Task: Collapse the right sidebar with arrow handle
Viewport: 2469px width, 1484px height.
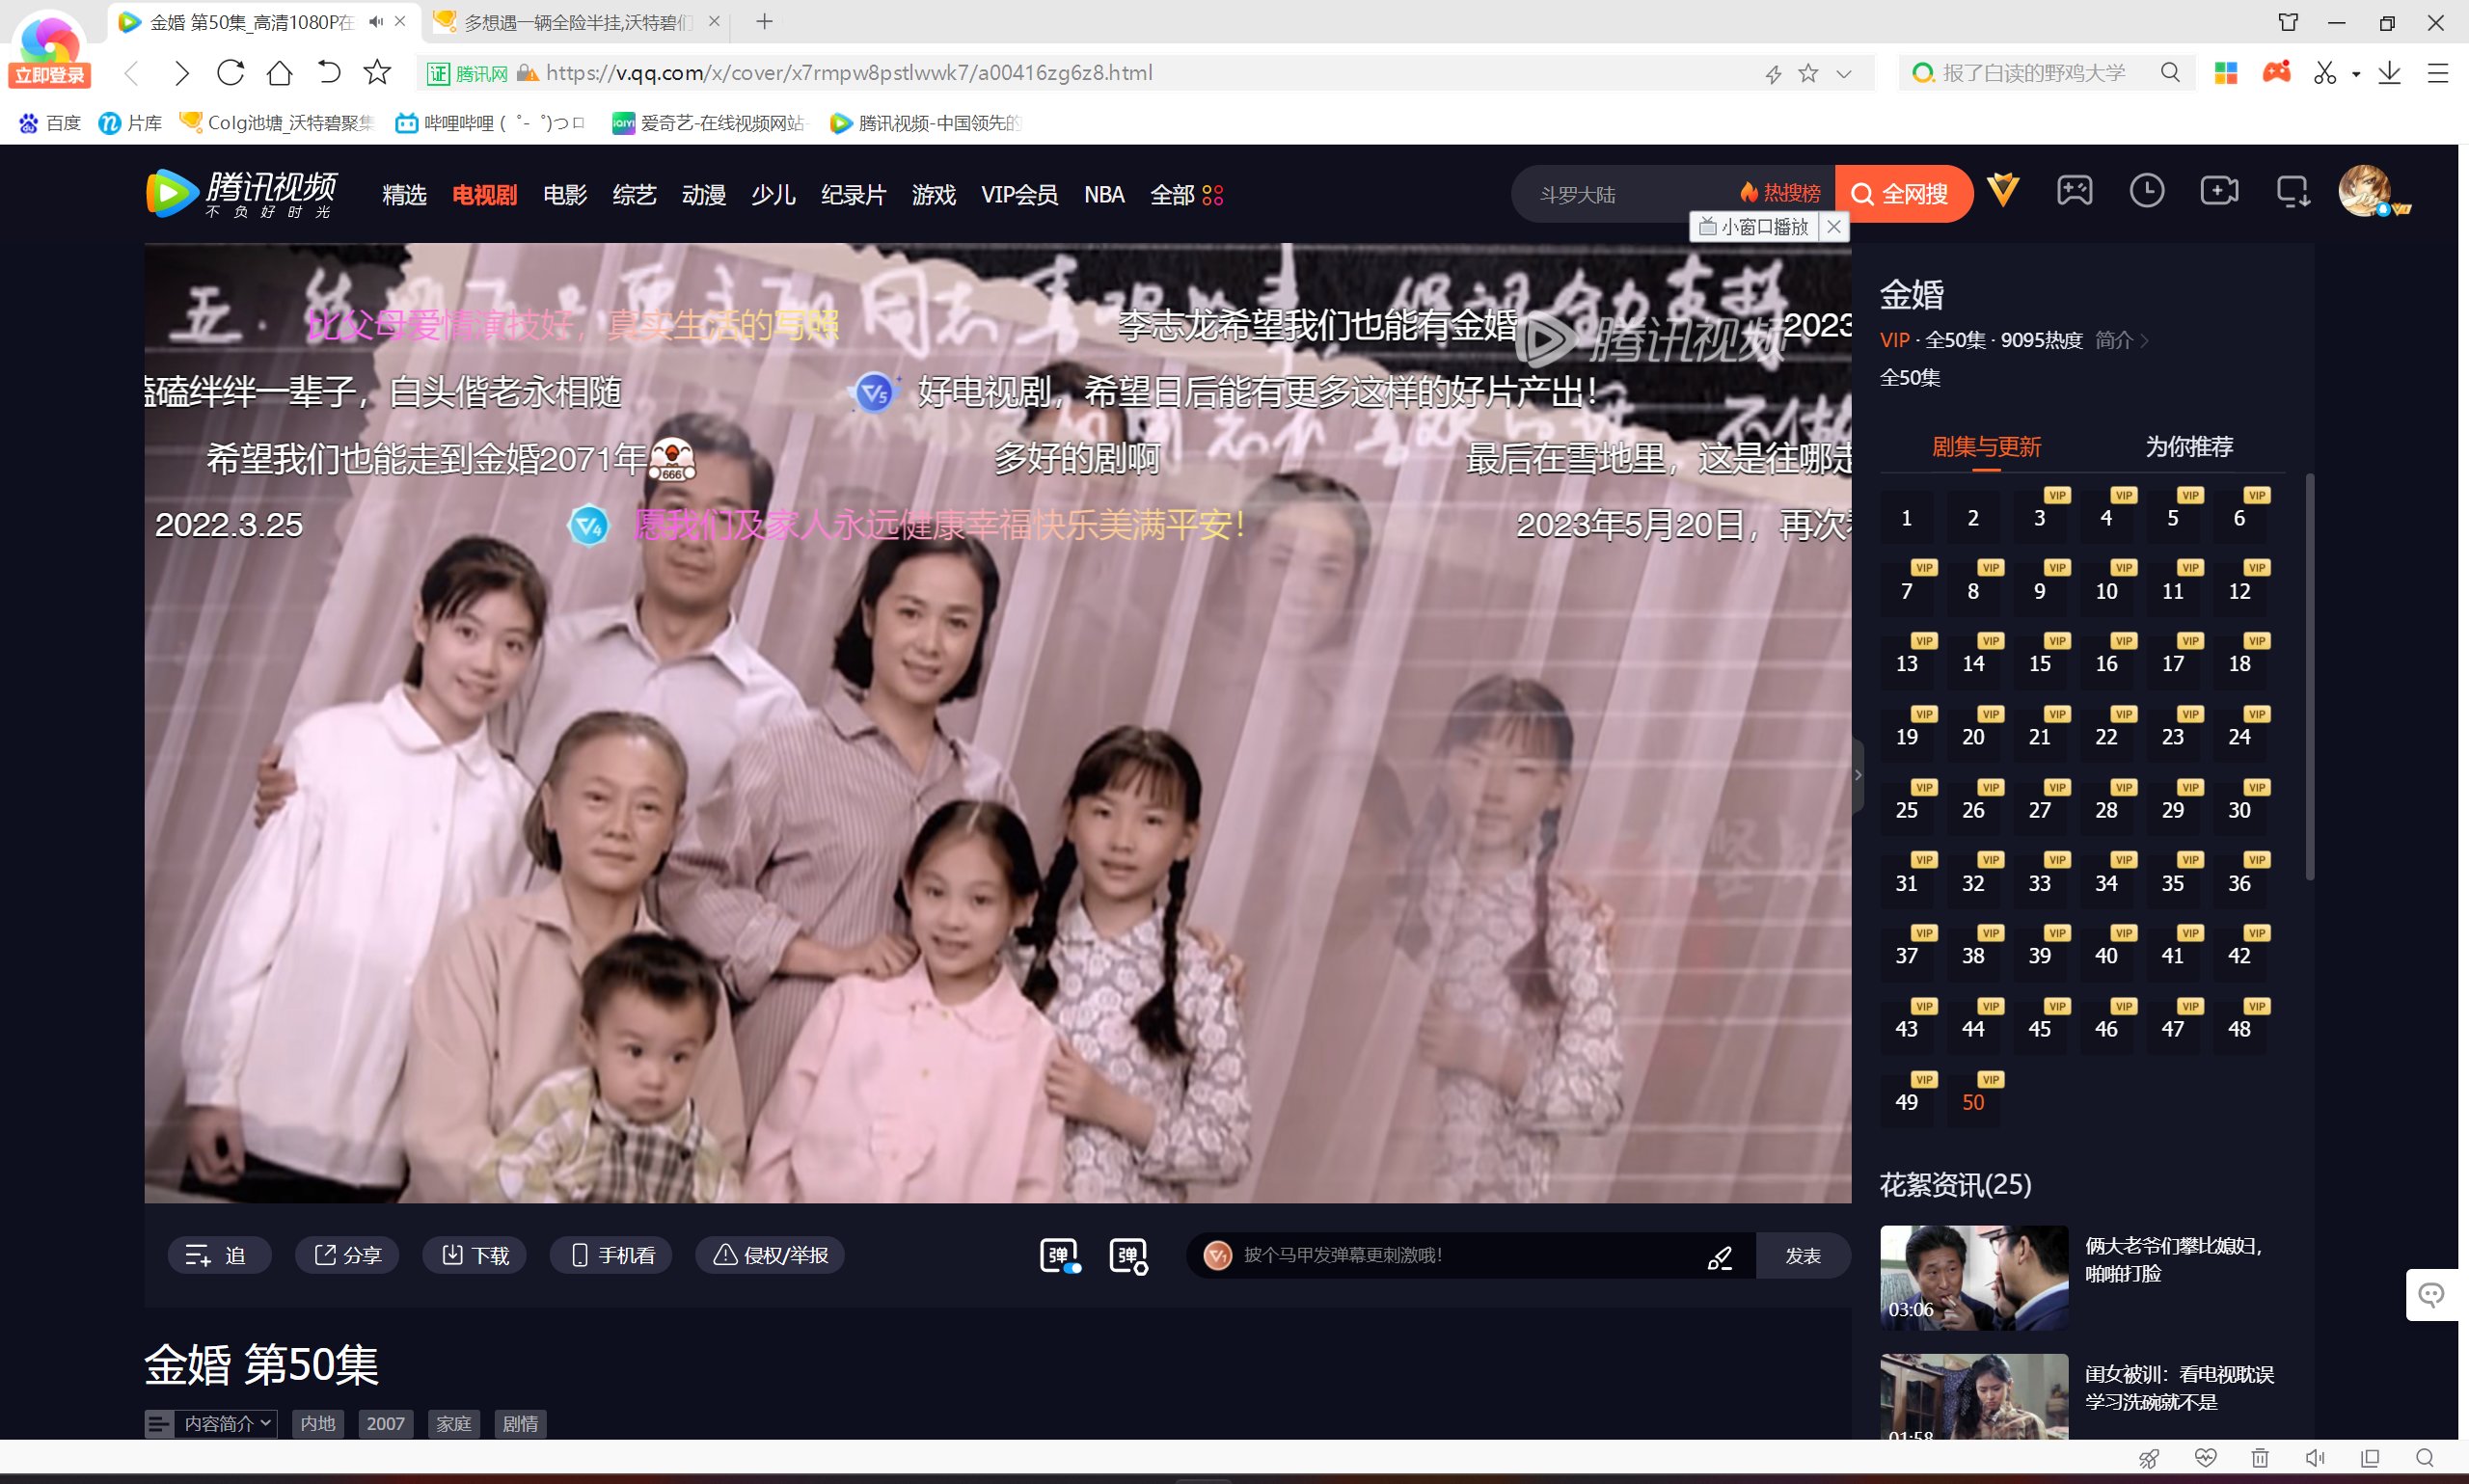Action: point(1857,775)
